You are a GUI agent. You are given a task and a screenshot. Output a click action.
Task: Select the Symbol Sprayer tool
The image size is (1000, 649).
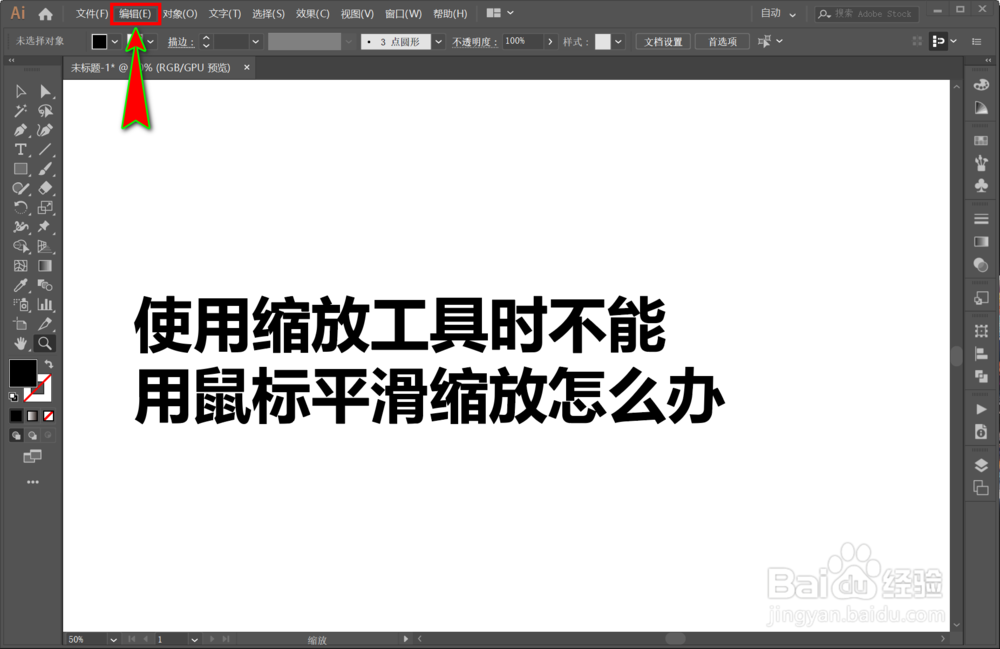click(20, 305)
